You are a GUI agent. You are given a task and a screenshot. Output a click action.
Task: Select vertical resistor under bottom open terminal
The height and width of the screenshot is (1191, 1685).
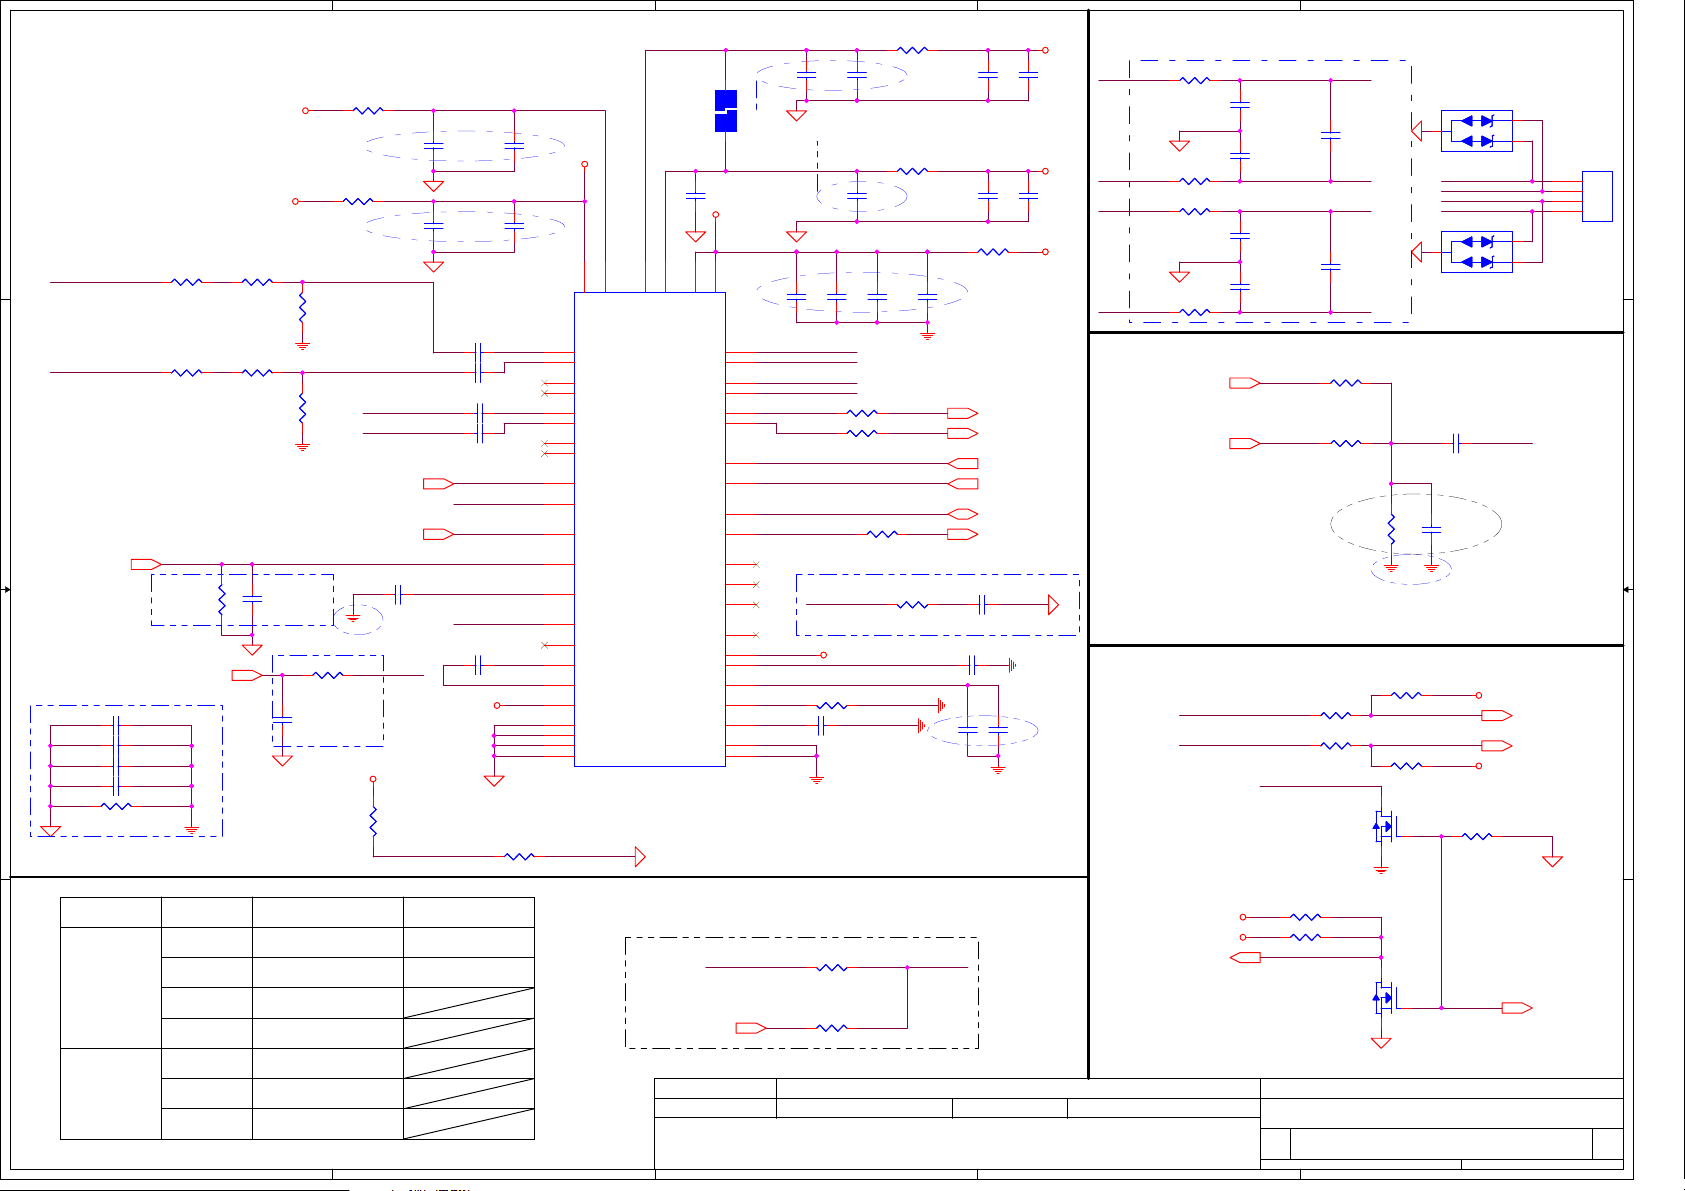(373, 822)
